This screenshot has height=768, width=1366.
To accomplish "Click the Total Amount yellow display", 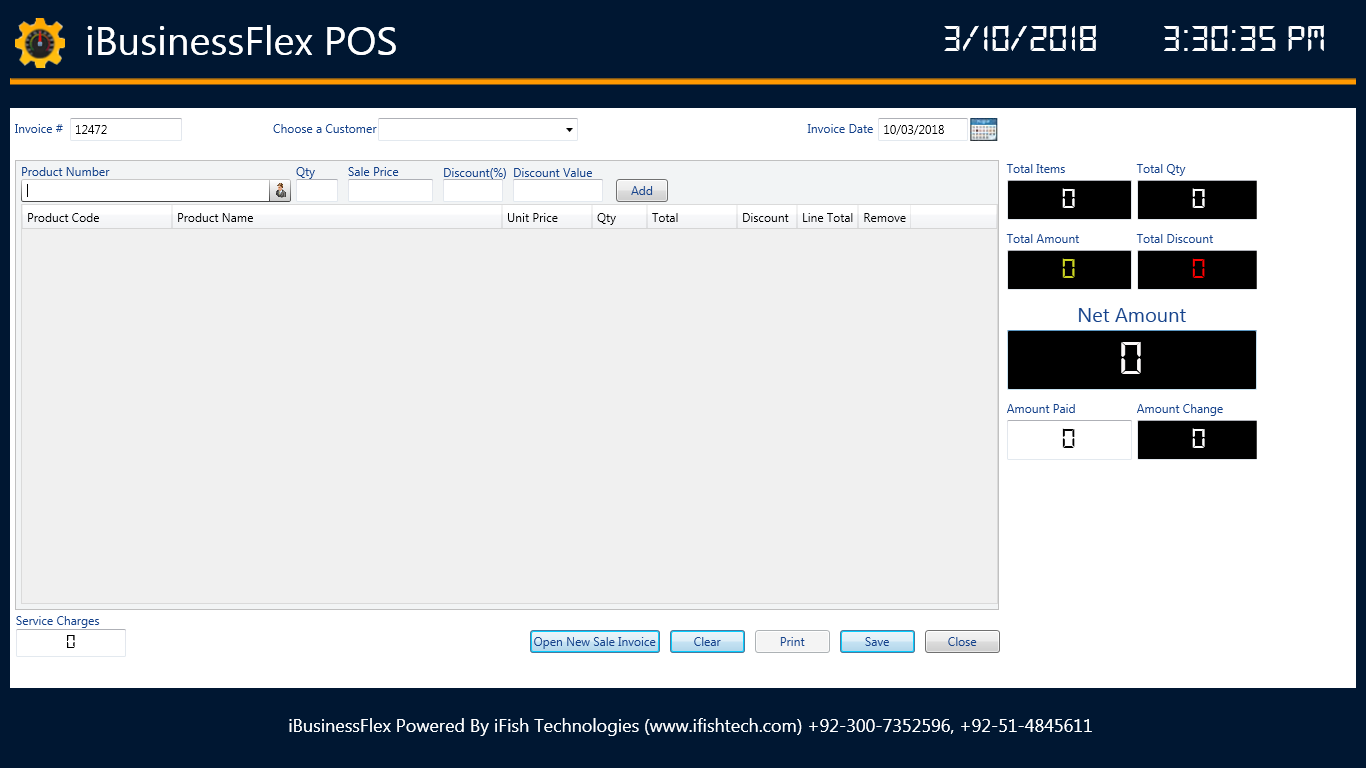I will (x=1069, y=270).
